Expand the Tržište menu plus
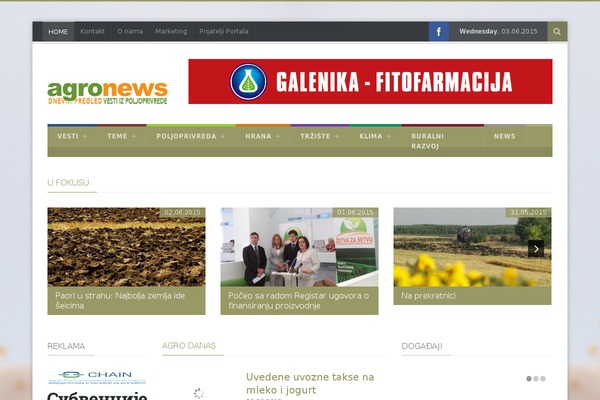The image size is (600, 400). tap(337, 136)
